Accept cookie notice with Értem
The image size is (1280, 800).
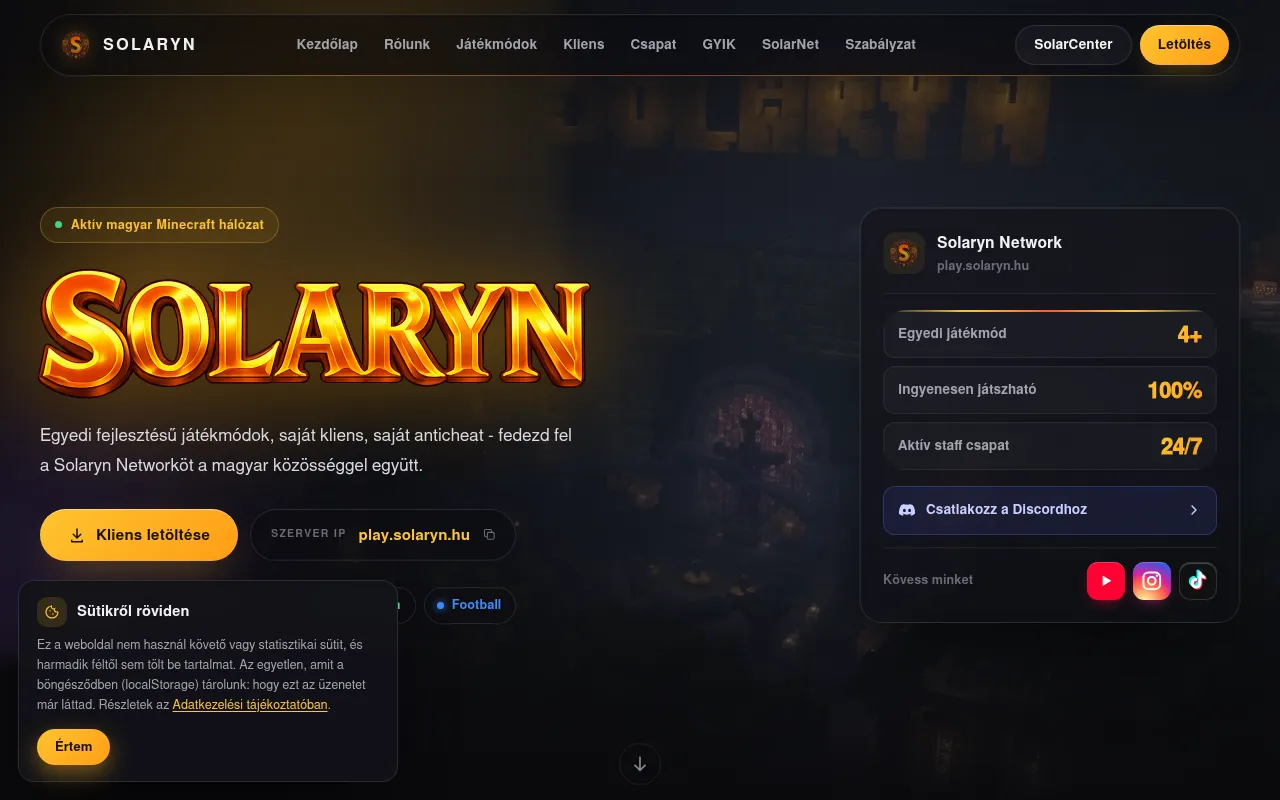(73, 747)
